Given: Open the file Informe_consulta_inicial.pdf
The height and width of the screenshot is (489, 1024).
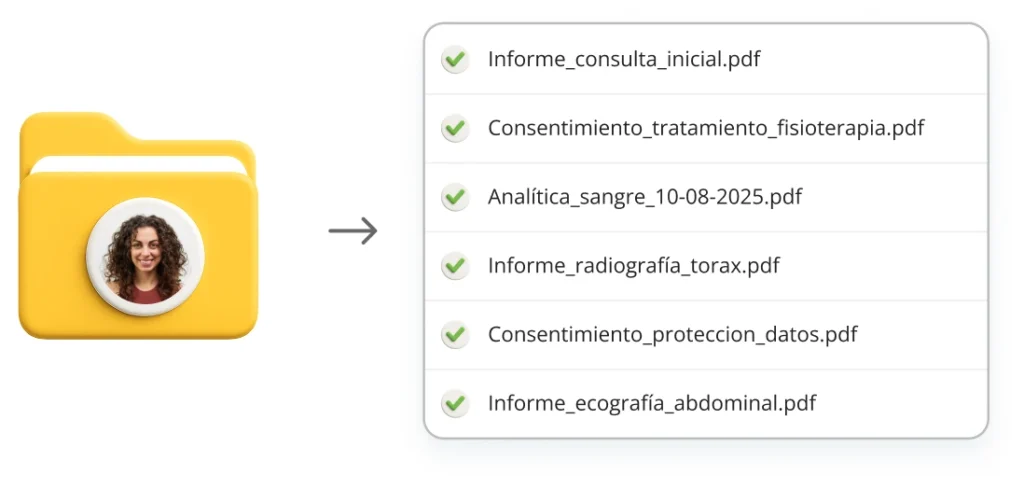Looking at the screenshot, I should pos(624,60).
